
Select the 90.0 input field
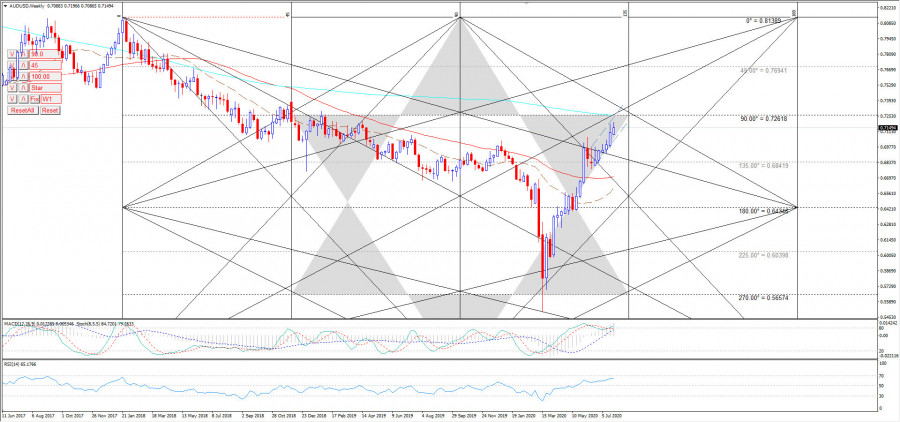[x=46, y=54]
